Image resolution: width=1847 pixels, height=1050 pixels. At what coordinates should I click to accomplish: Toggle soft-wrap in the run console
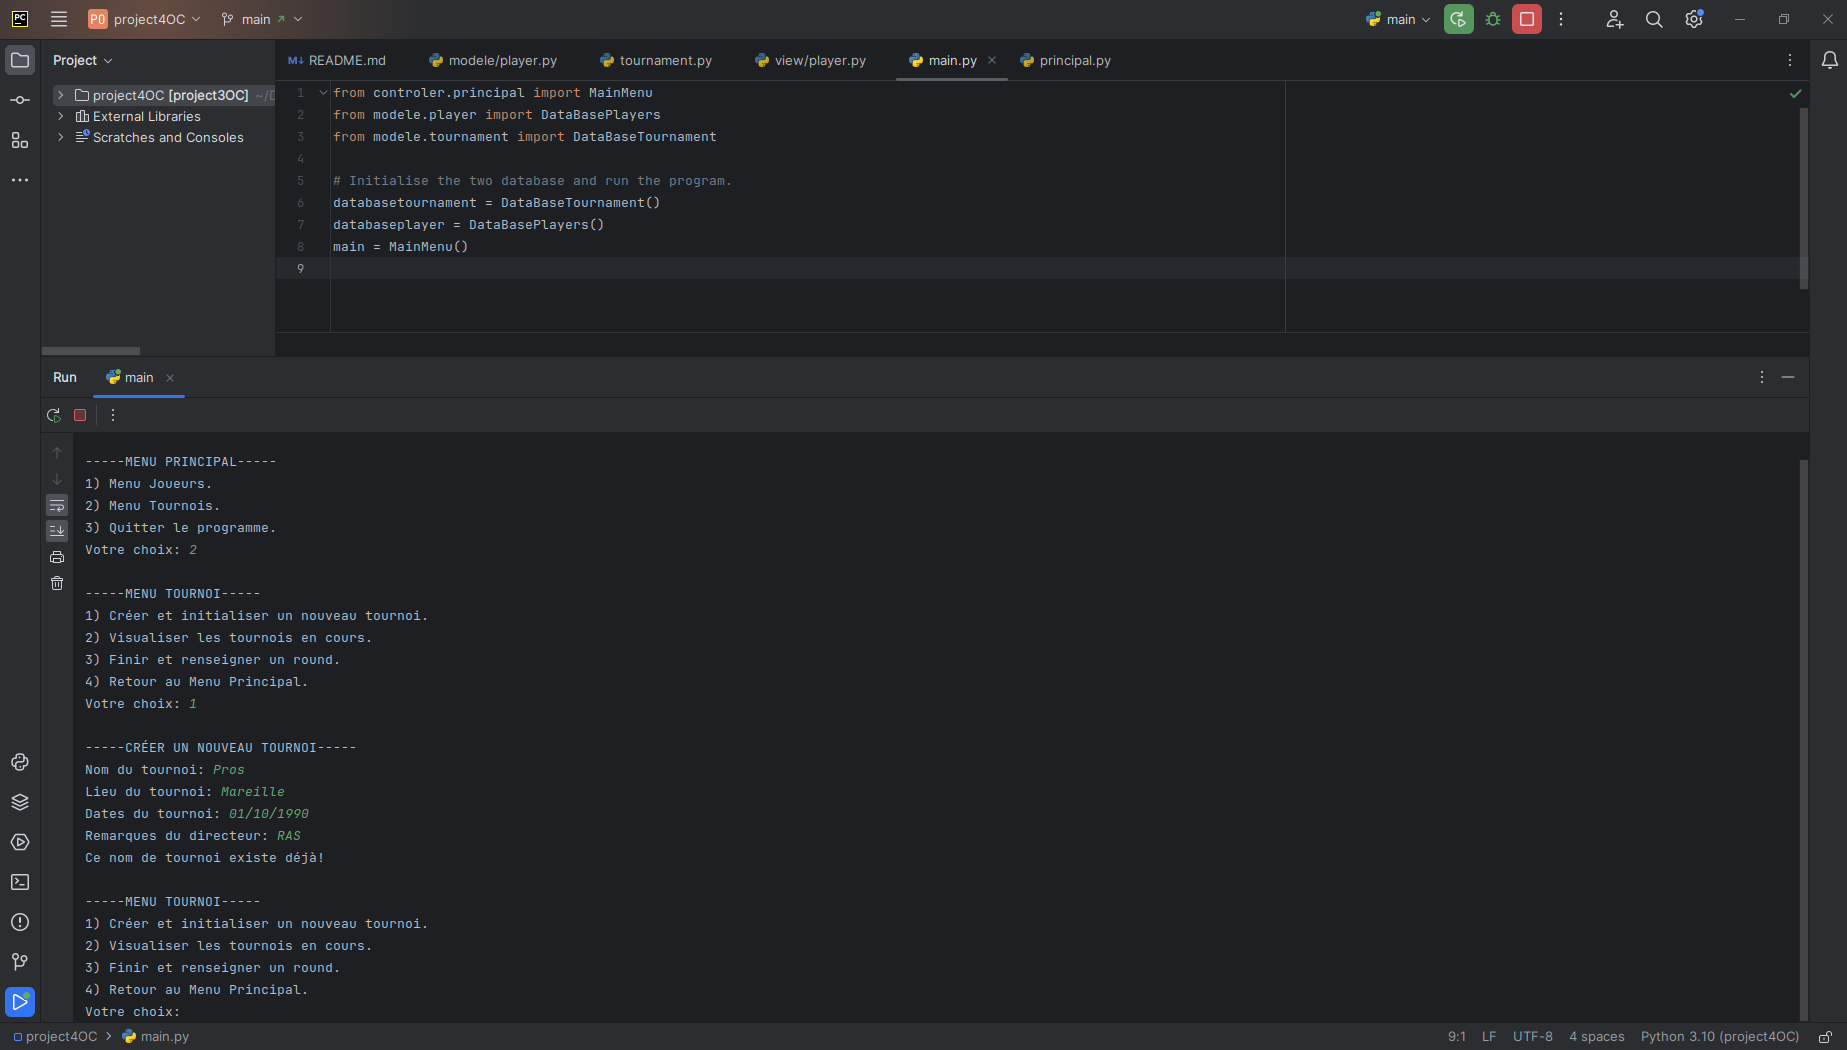click(57, 506)
